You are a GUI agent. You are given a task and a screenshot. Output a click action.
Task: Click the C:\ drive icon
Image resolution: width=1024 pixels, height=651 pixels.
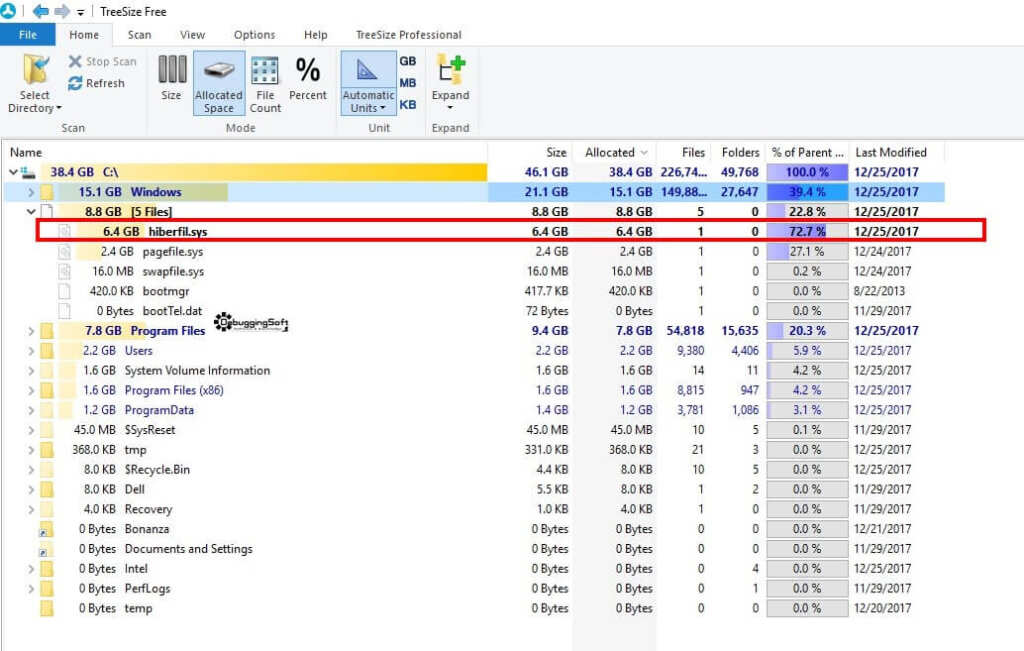point(28,172)
